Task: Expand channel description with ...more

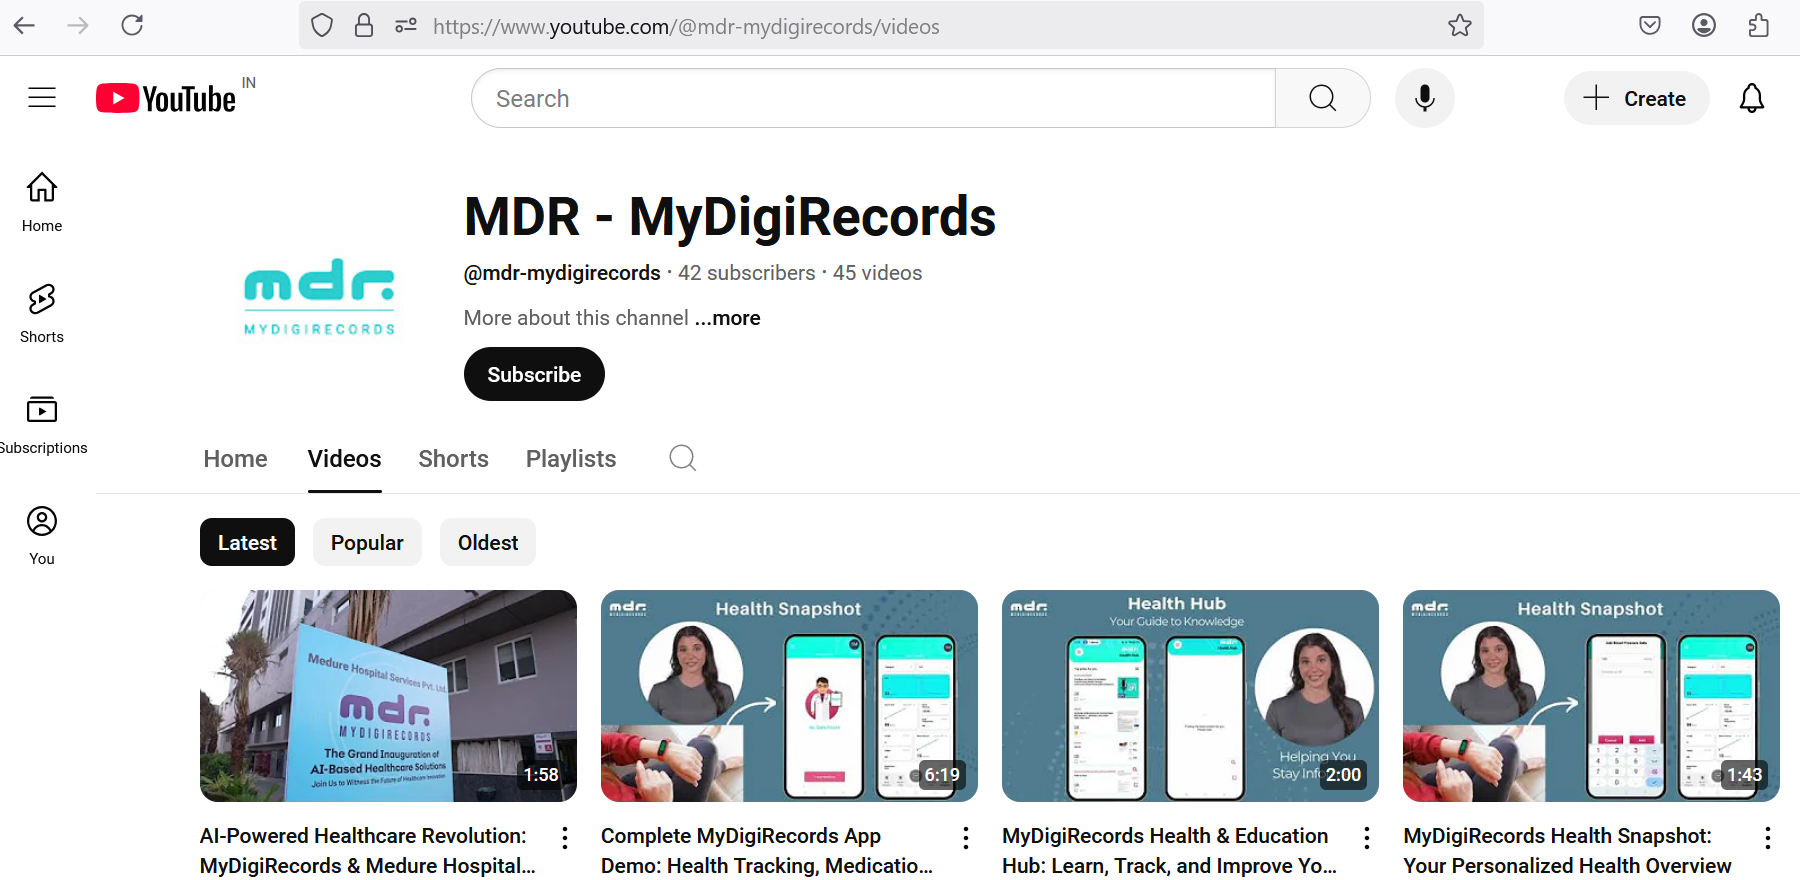Action: click(x=727, y=318)
